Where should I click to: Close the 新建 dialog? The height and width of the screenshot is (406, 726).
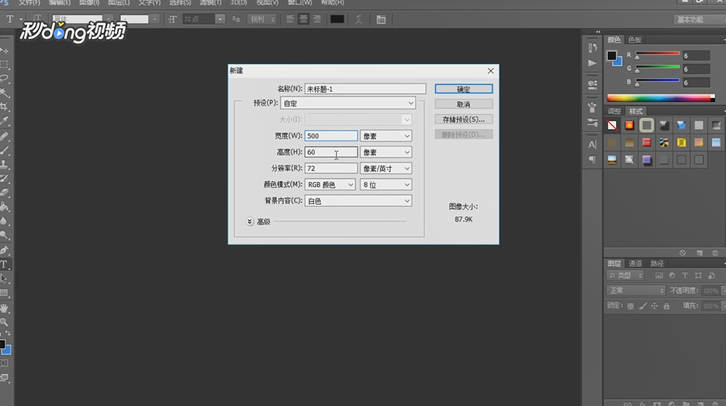point(490,71)
